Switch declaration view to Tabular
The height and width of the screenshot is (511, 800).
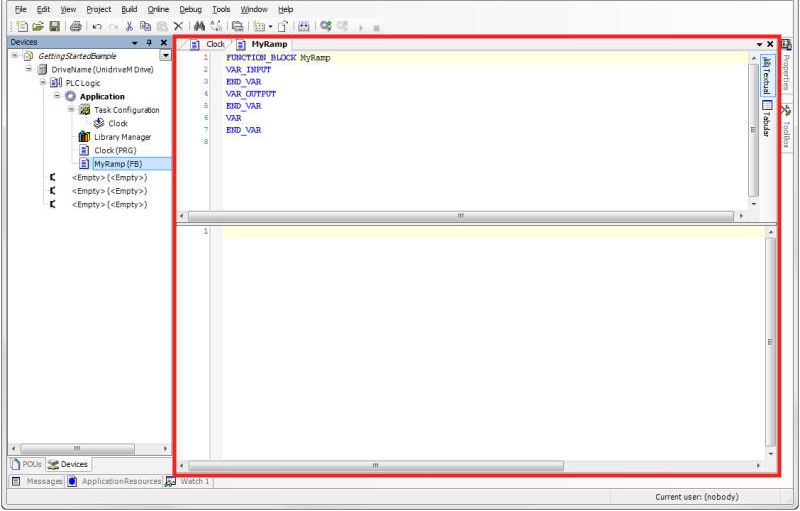[767, 118]
